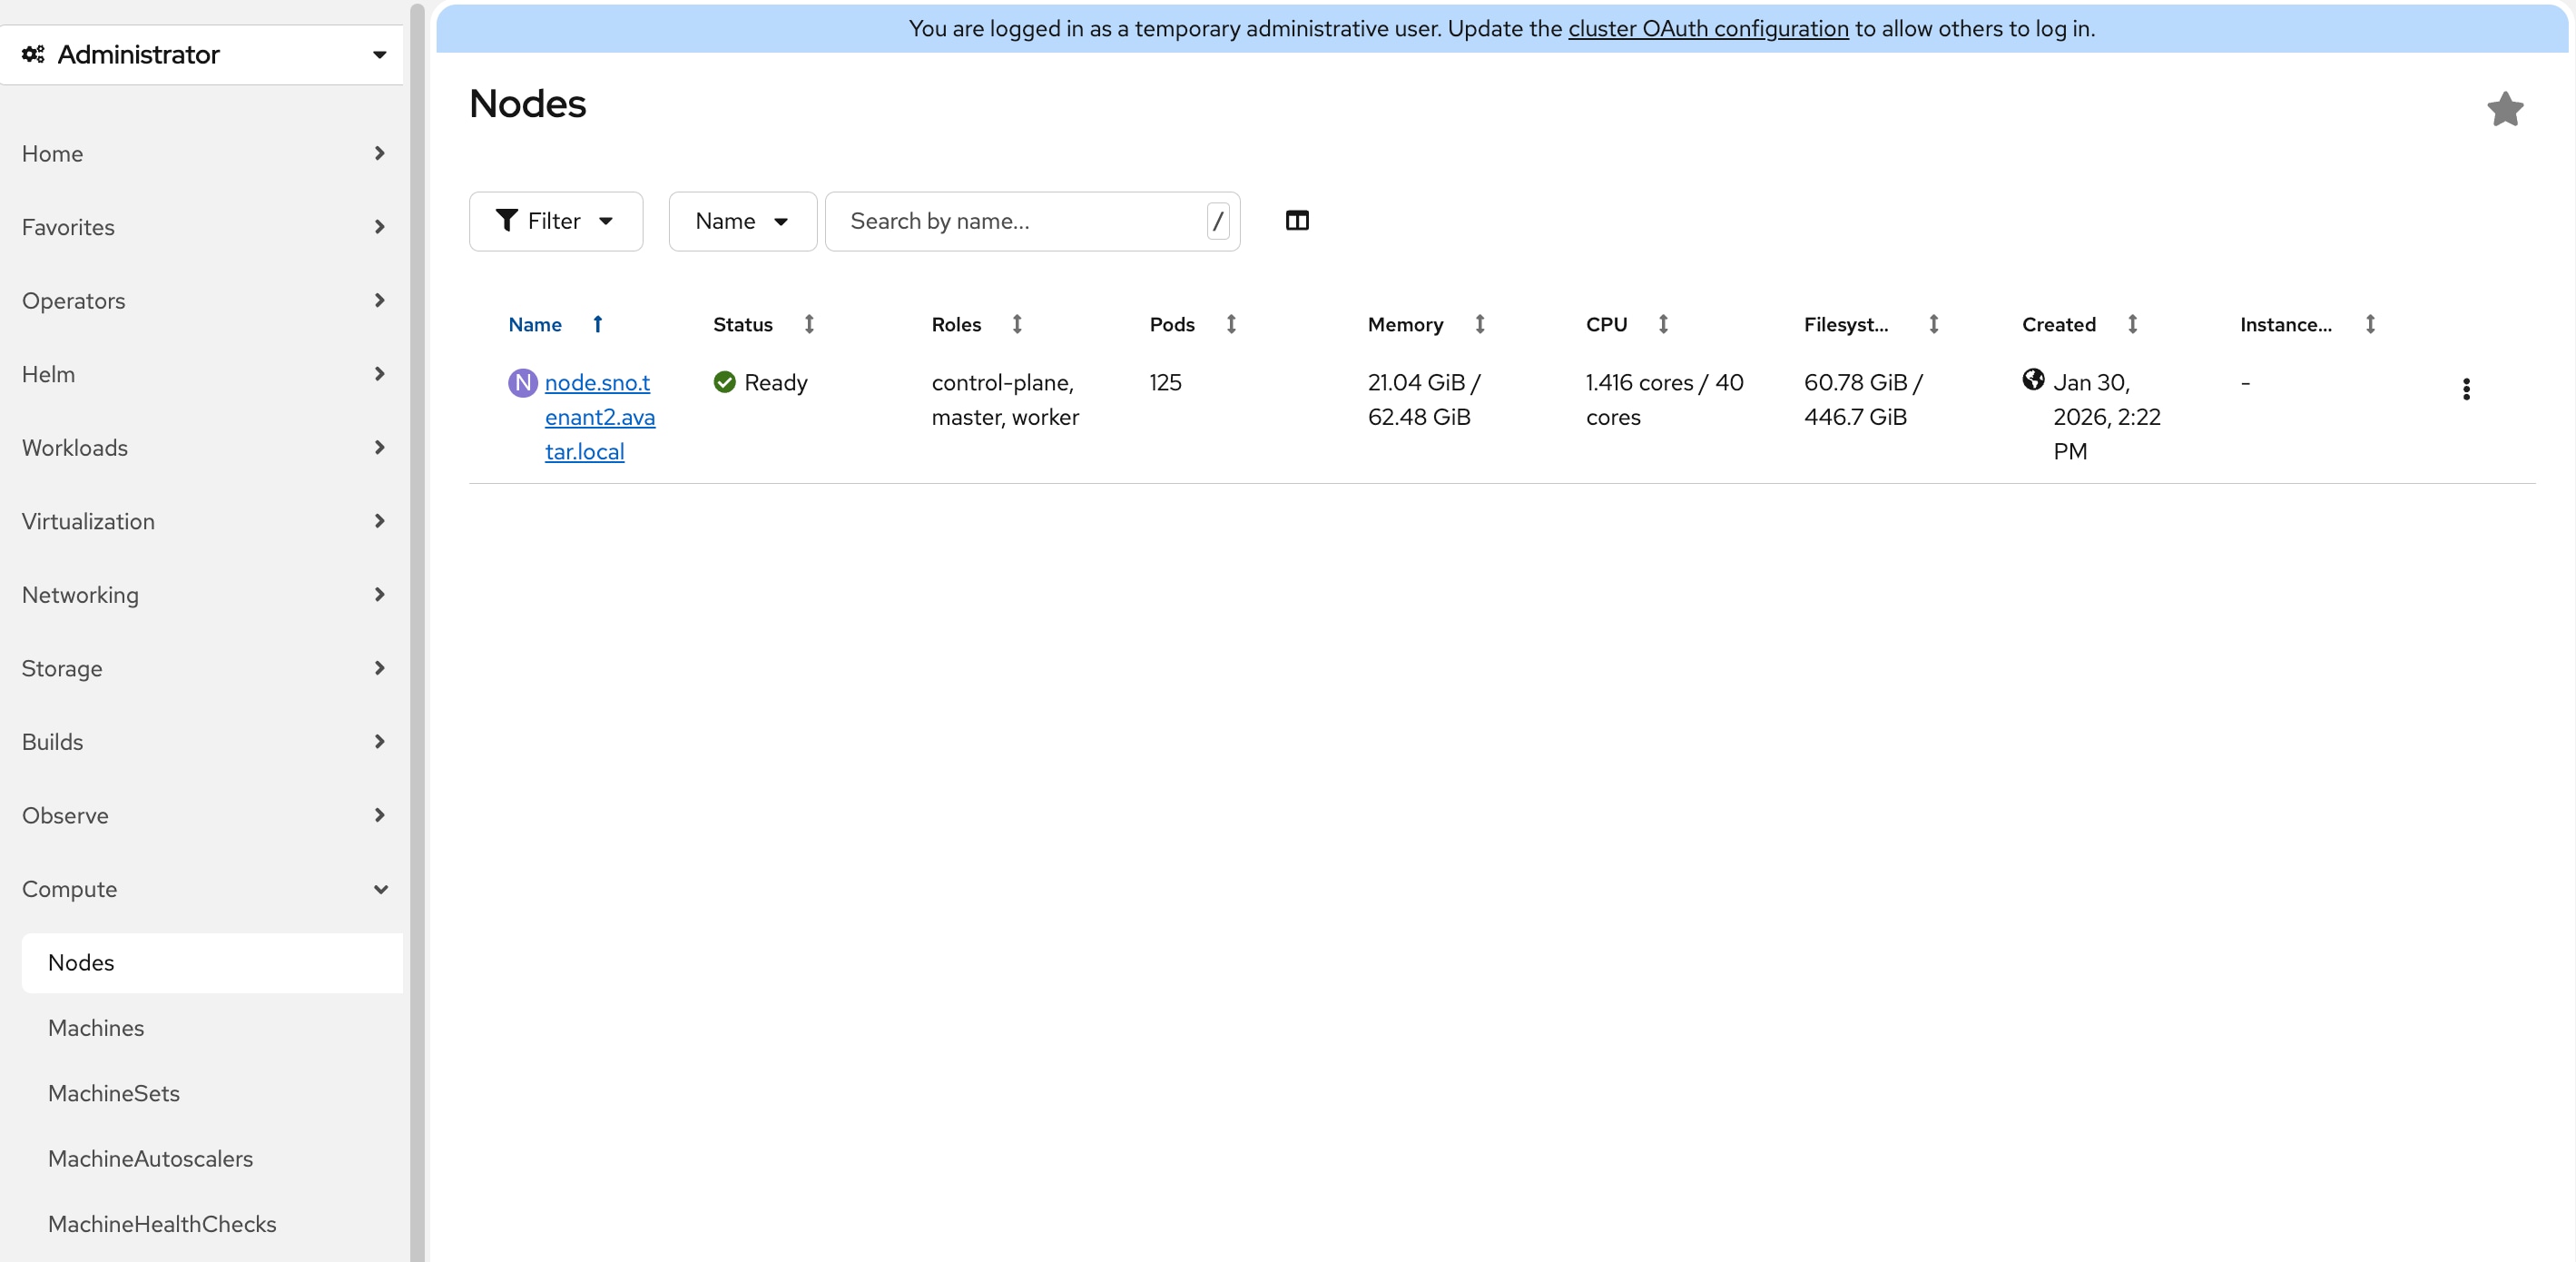
Task: Click the green Ready status checkmark
Action: click(724, 382)
